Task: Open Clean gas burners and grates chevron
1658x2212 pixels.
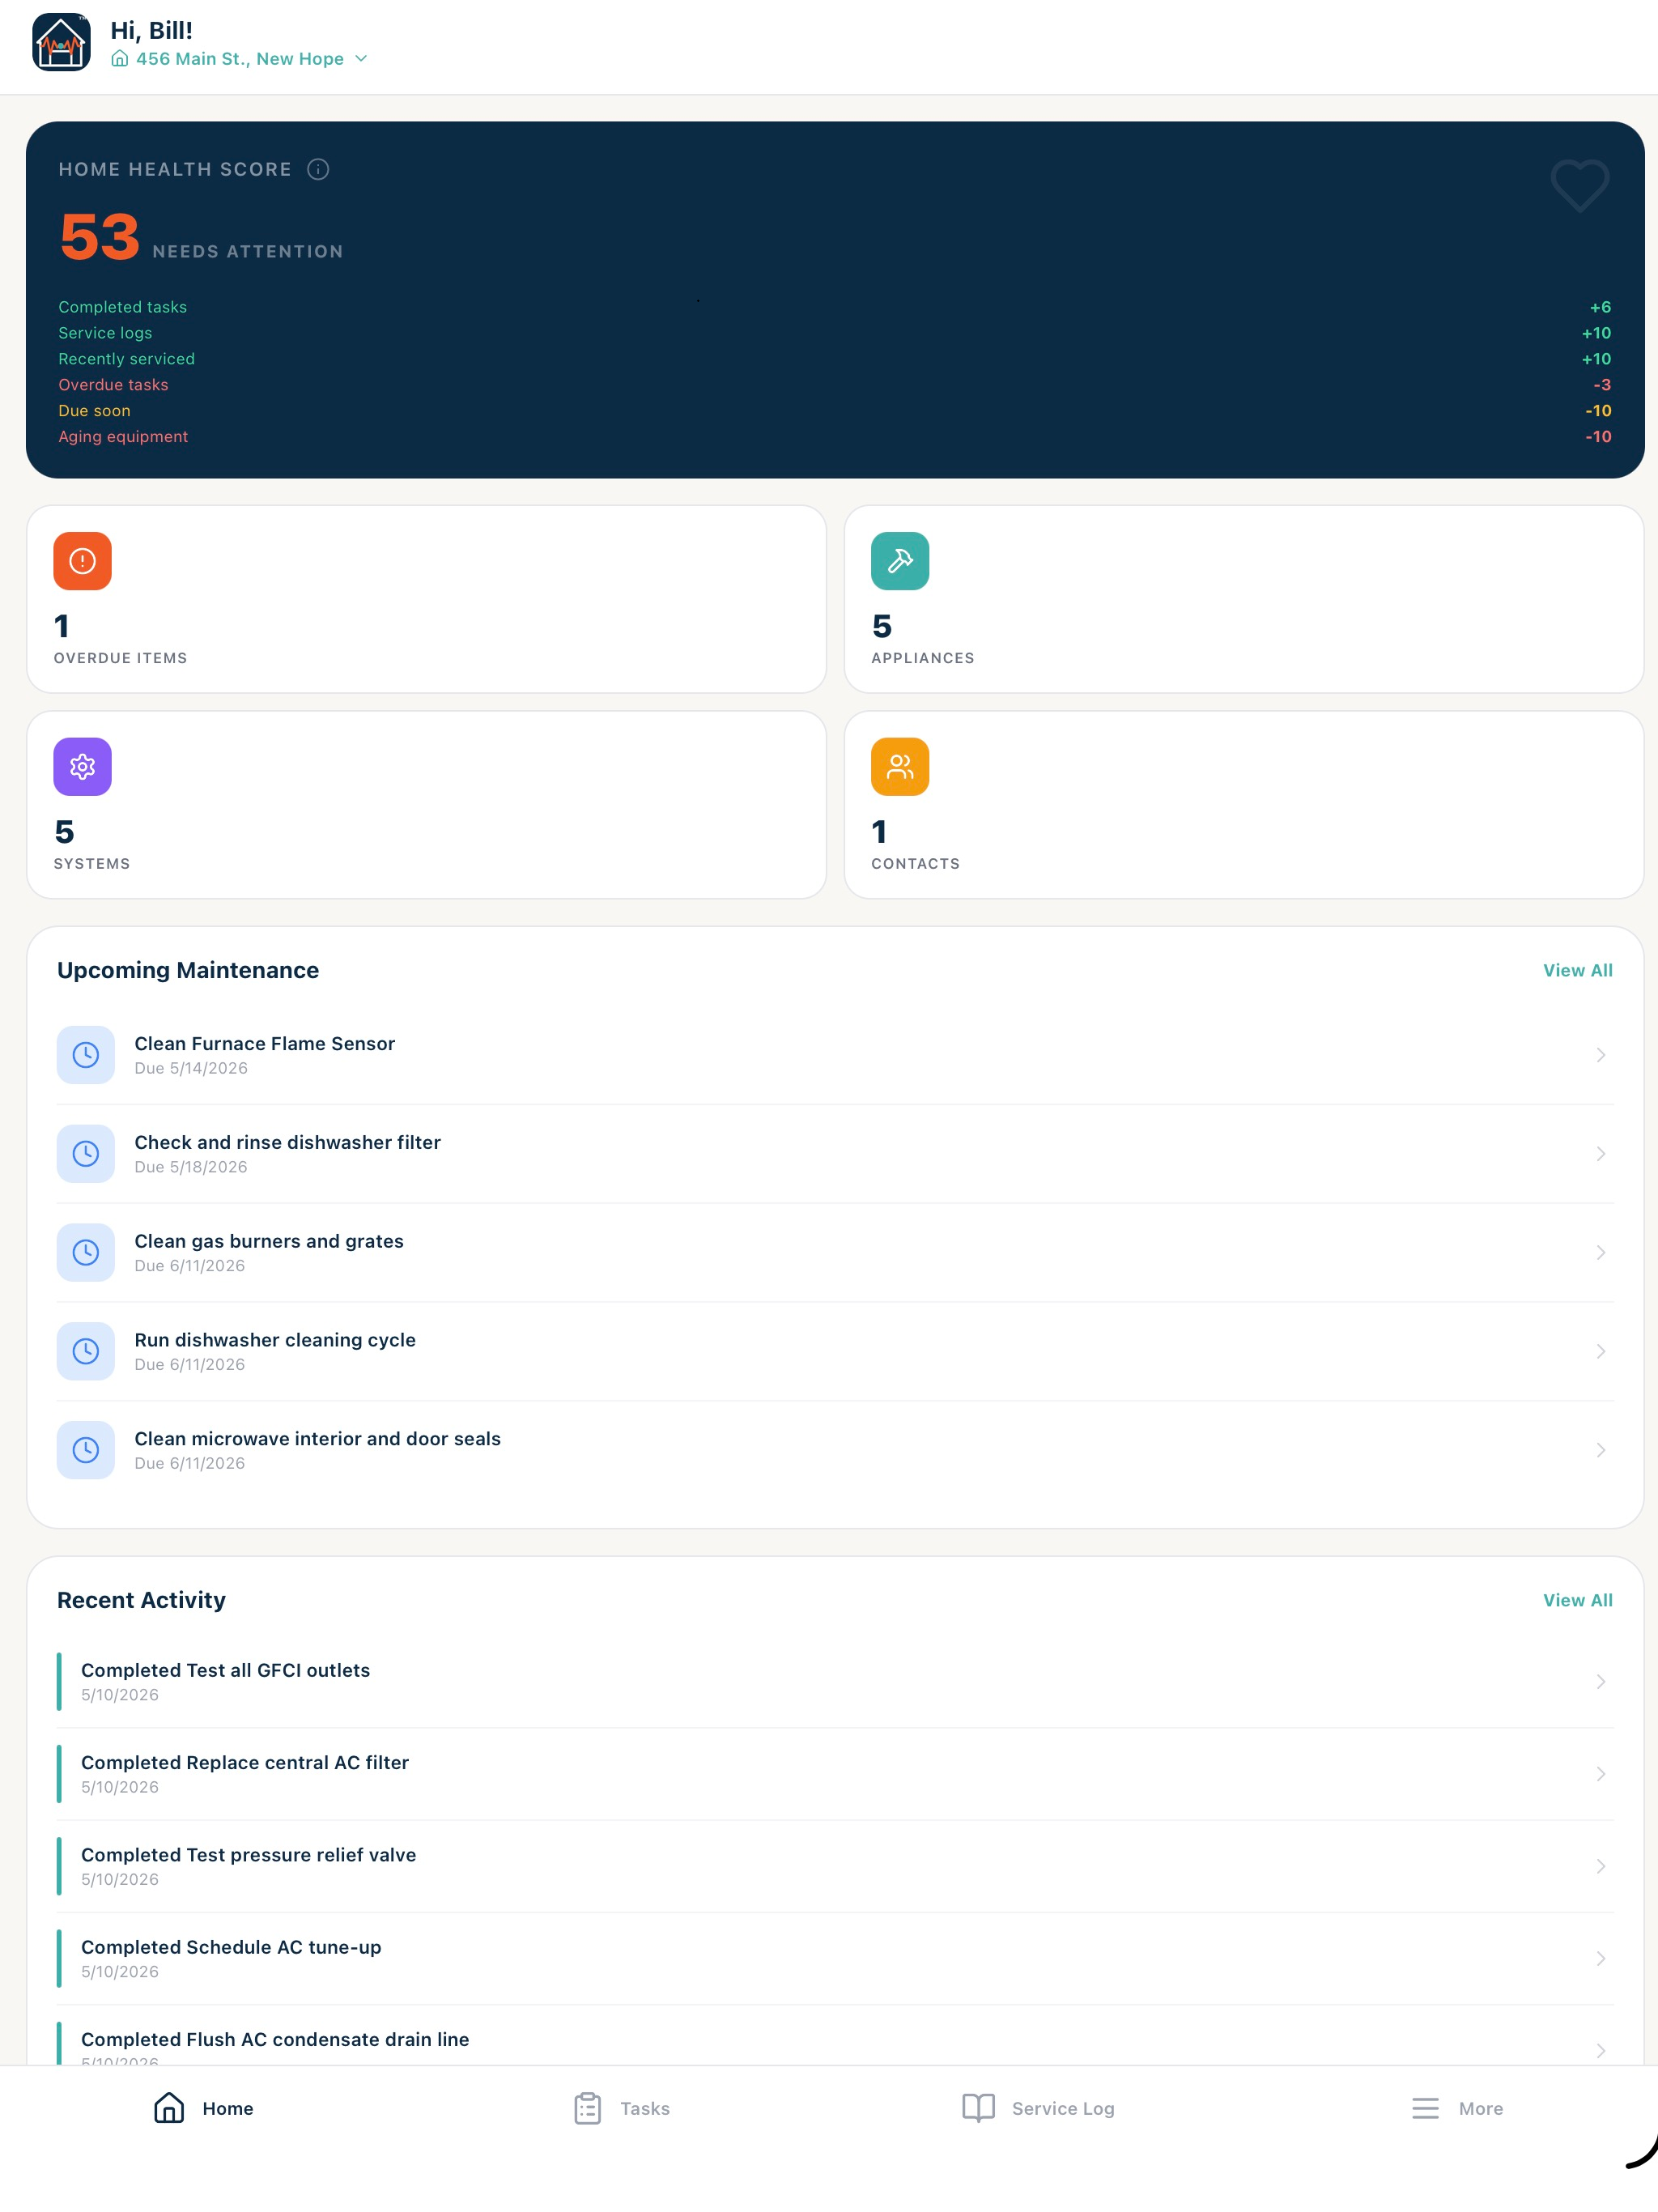Action: 1600,1253
